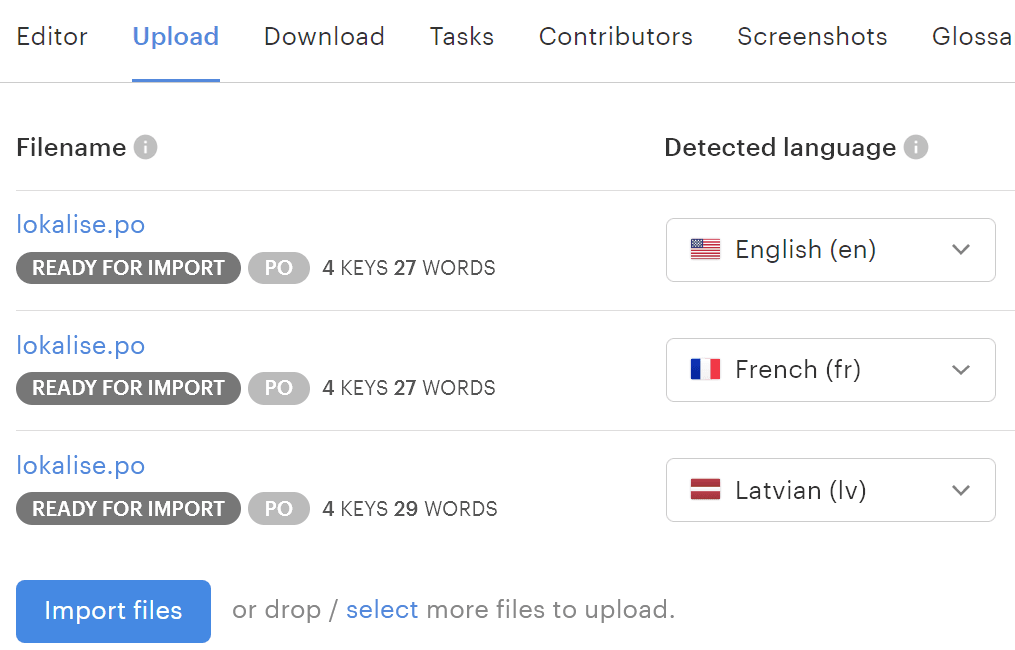Click READY FOR IMPORT badge in Latvian row

(128, 508)
